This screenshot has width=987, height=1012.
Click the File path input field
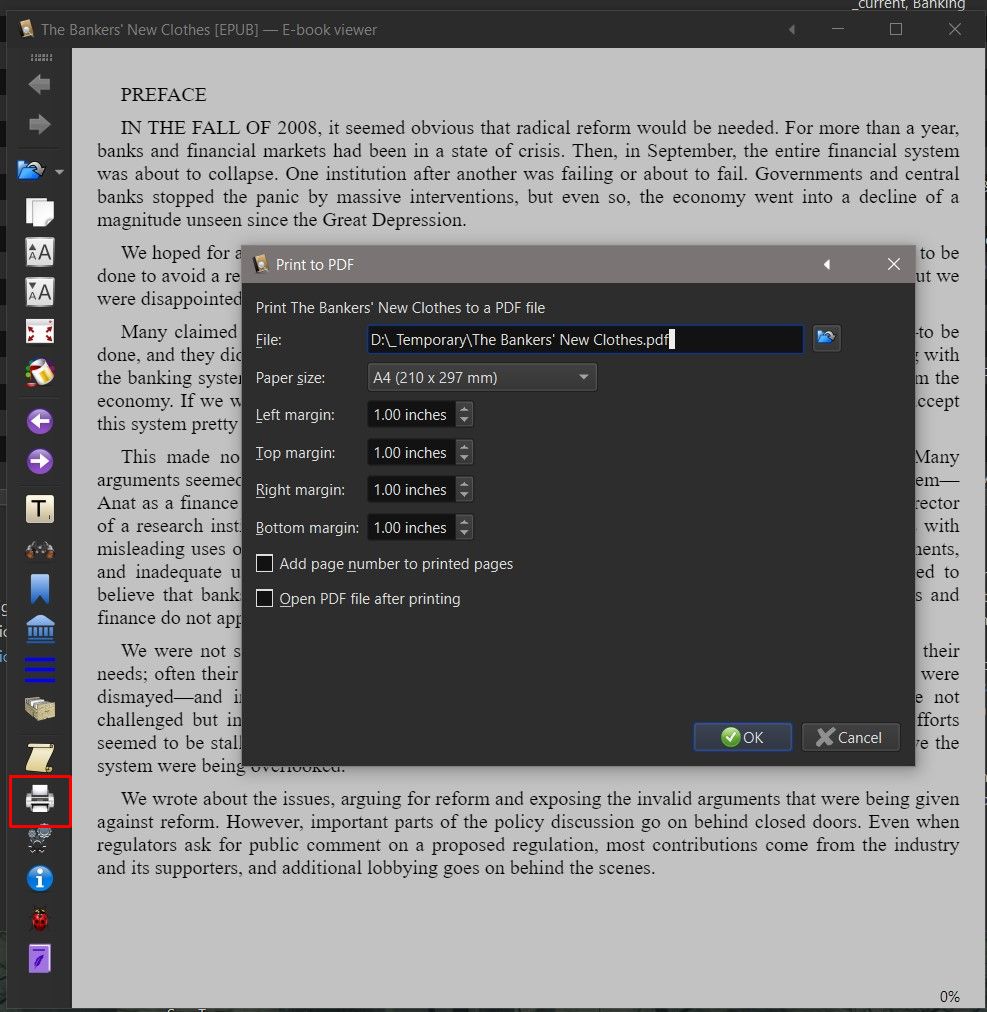click(585, 339)
